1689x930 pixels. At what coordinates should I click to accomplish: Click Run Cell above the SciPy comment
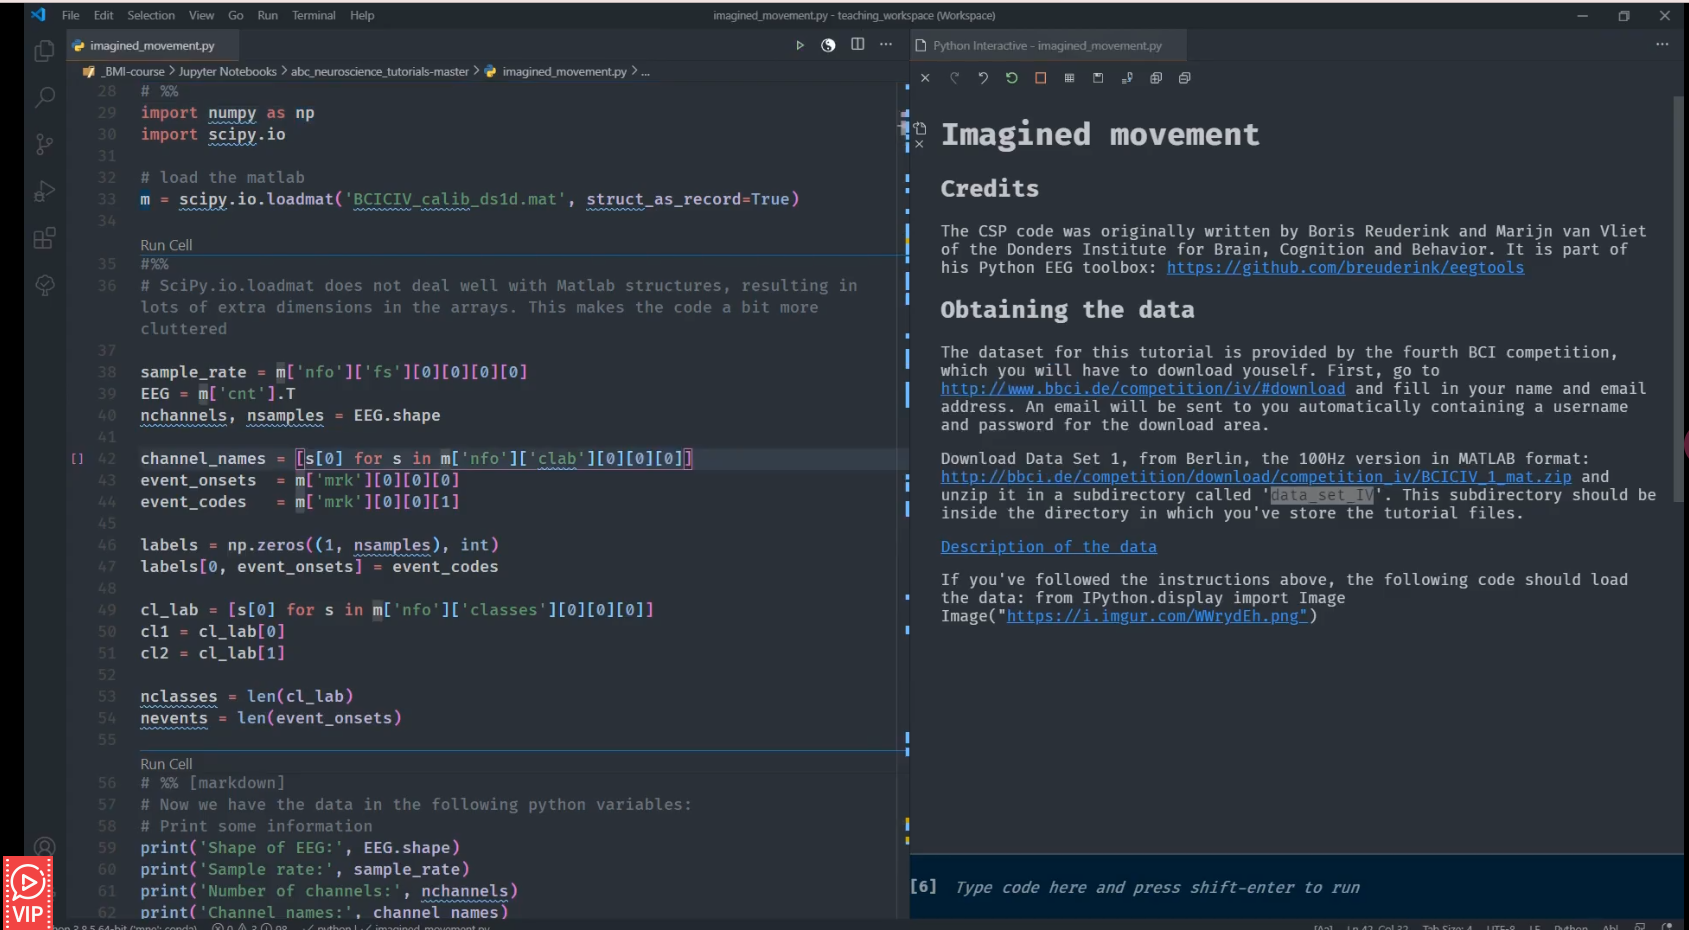click(166, 245)
